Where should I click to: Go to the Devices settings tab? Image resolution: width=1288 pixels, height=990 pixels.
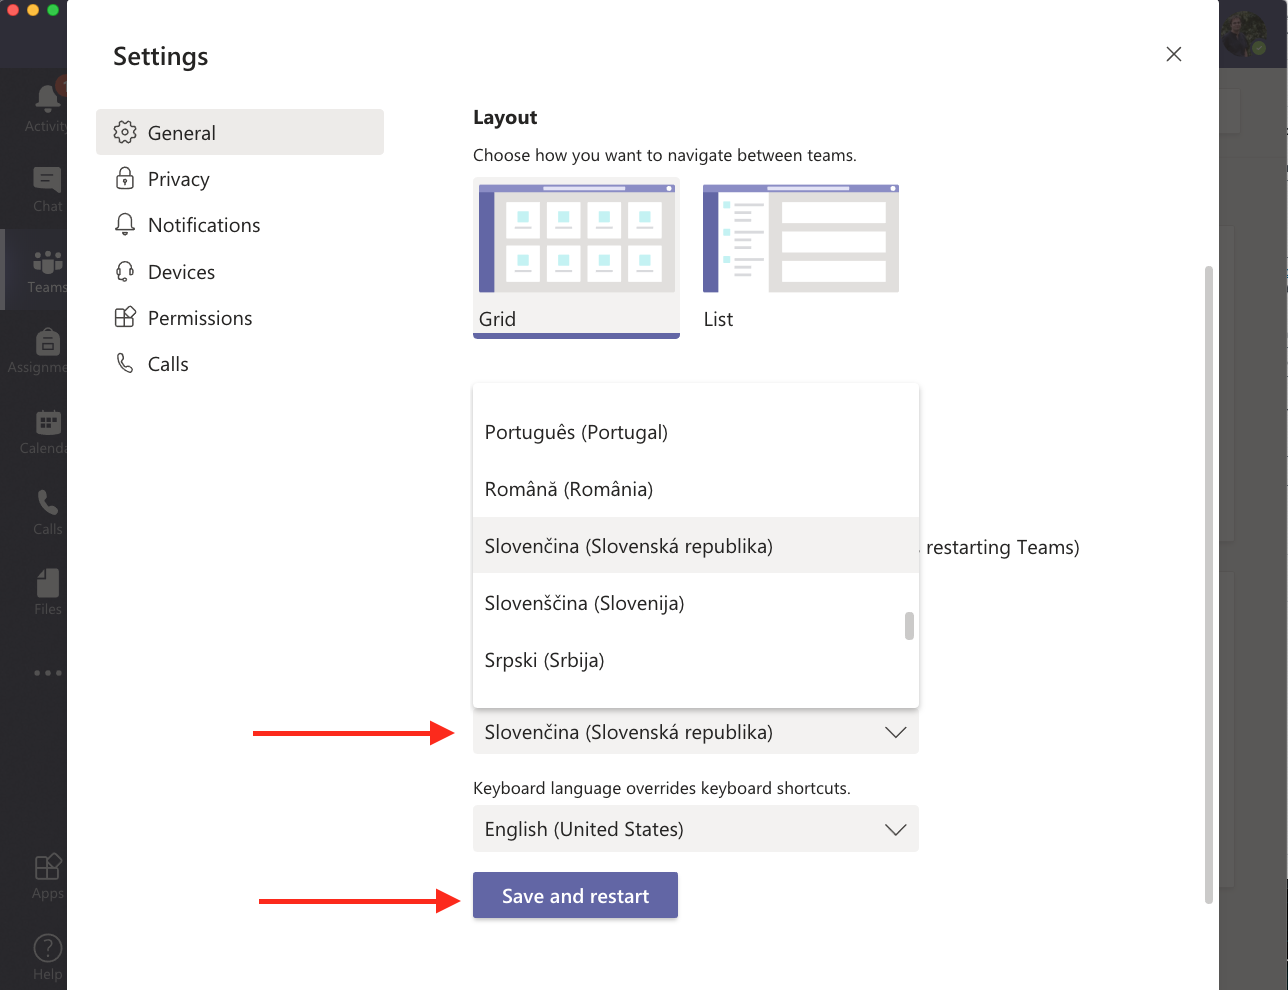[181, 272]
